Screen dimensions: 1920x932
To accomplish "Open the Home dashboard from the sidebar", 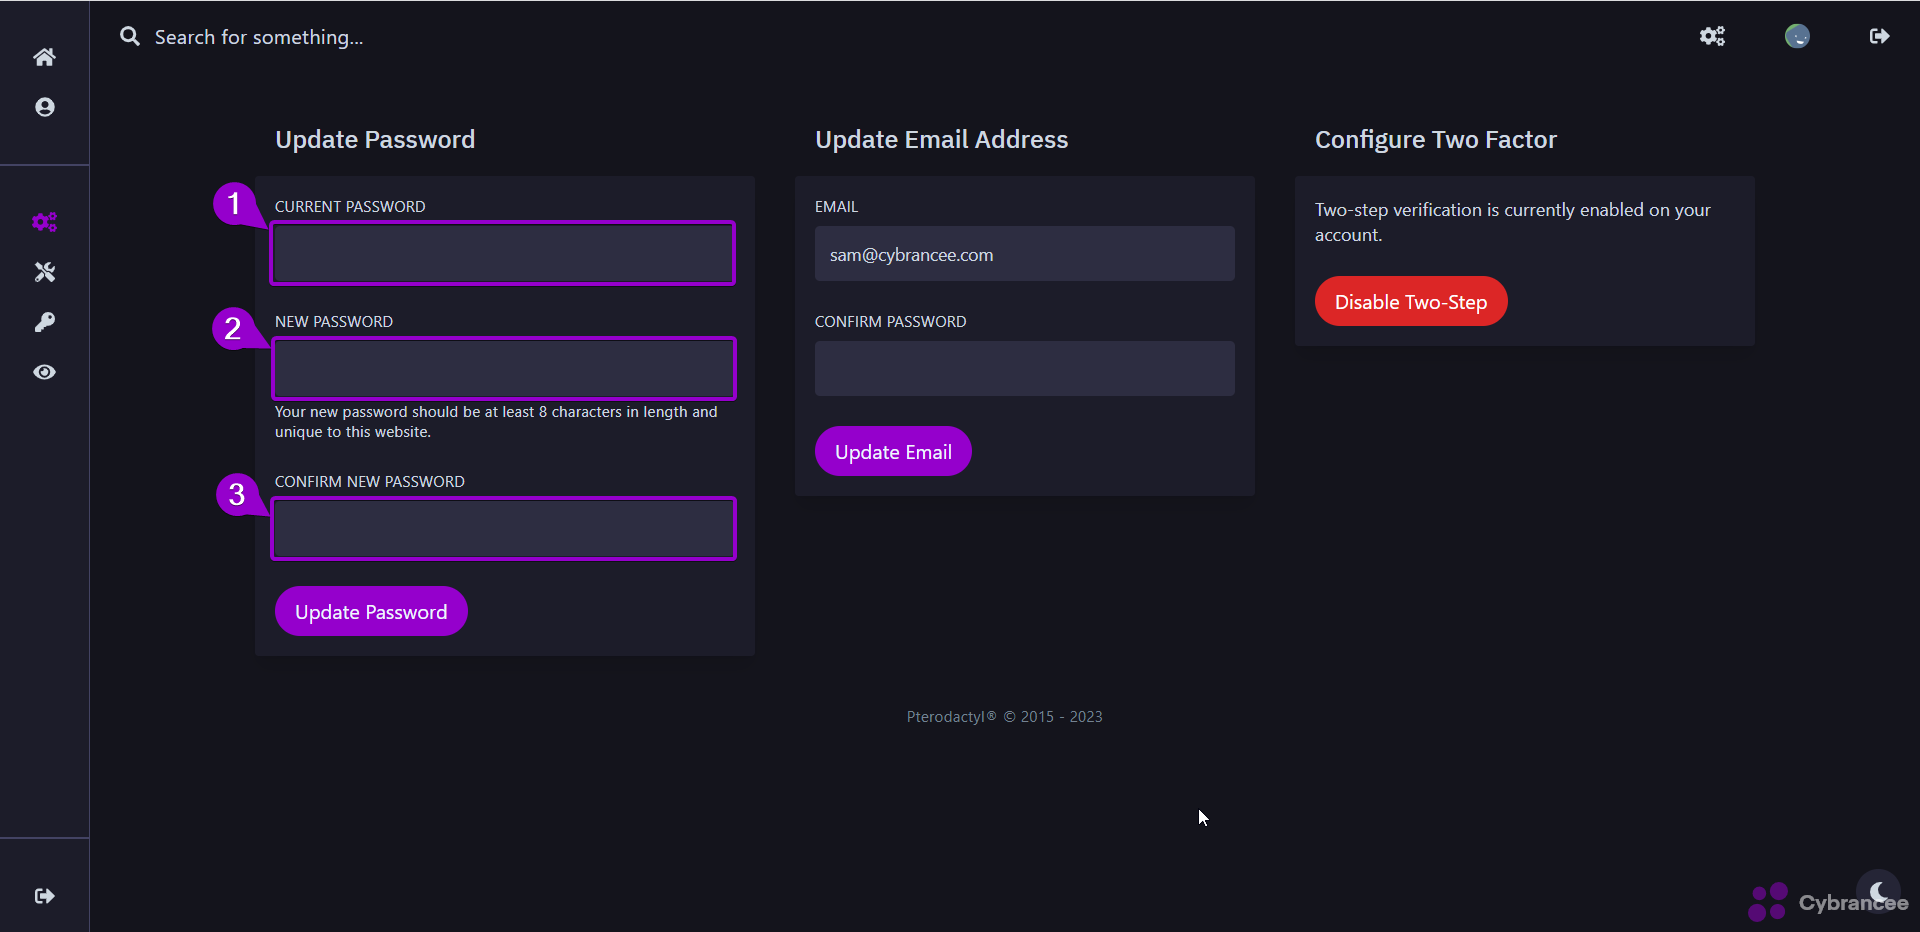I will click(44, 57).
